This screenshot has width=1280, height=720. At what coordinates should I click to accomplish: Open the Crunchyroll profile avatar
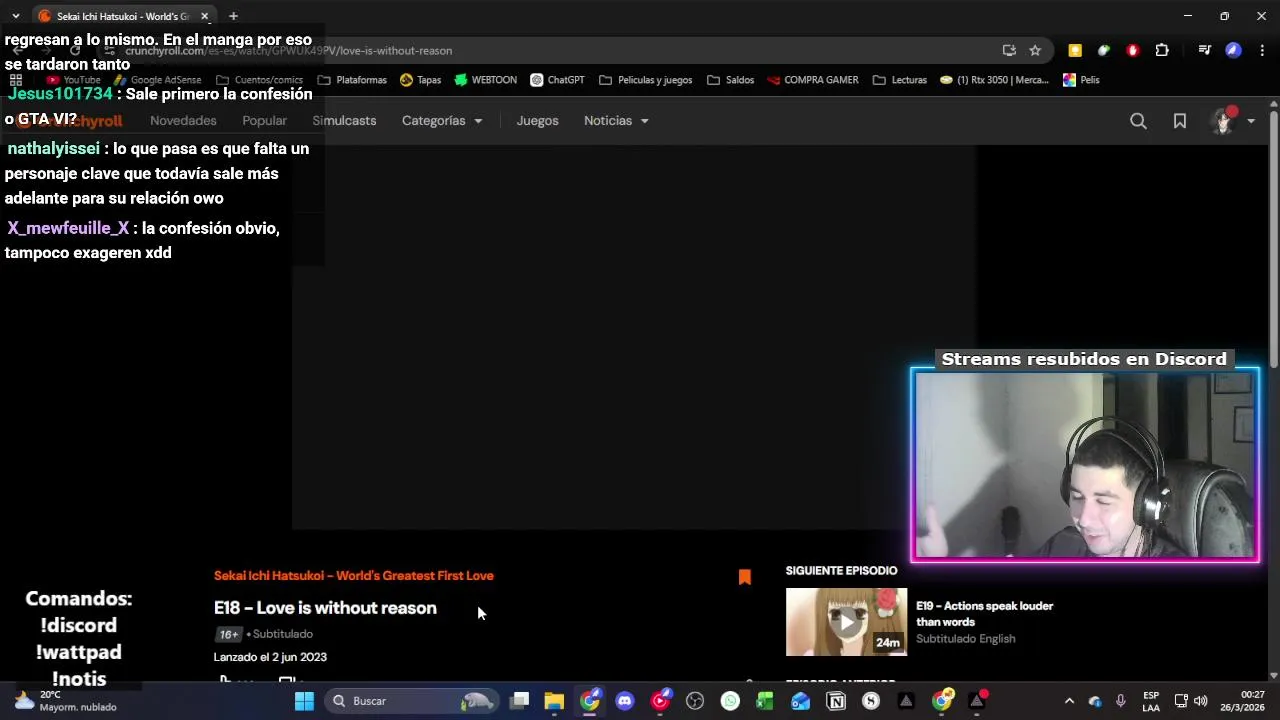(x=1224, y=121)
